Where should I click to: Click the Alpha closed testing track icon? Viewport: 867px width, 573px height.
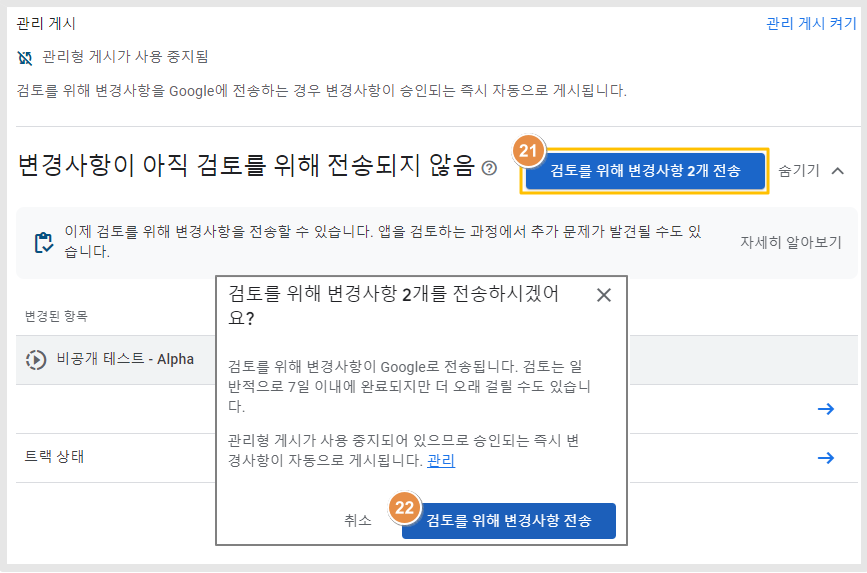[x=36, y=360]
